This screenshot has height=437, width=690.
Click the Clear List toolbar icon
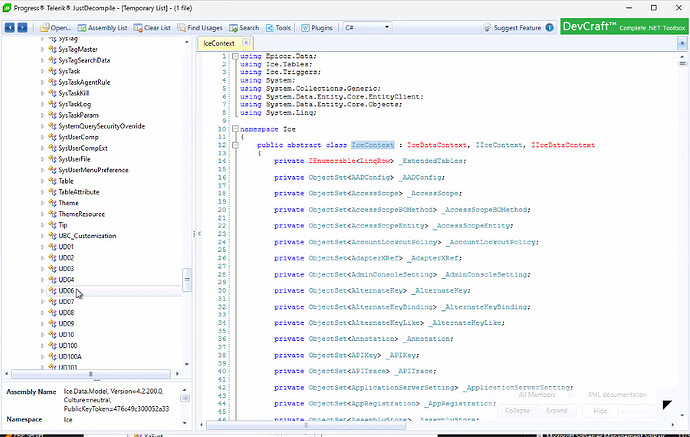(138, 28)
